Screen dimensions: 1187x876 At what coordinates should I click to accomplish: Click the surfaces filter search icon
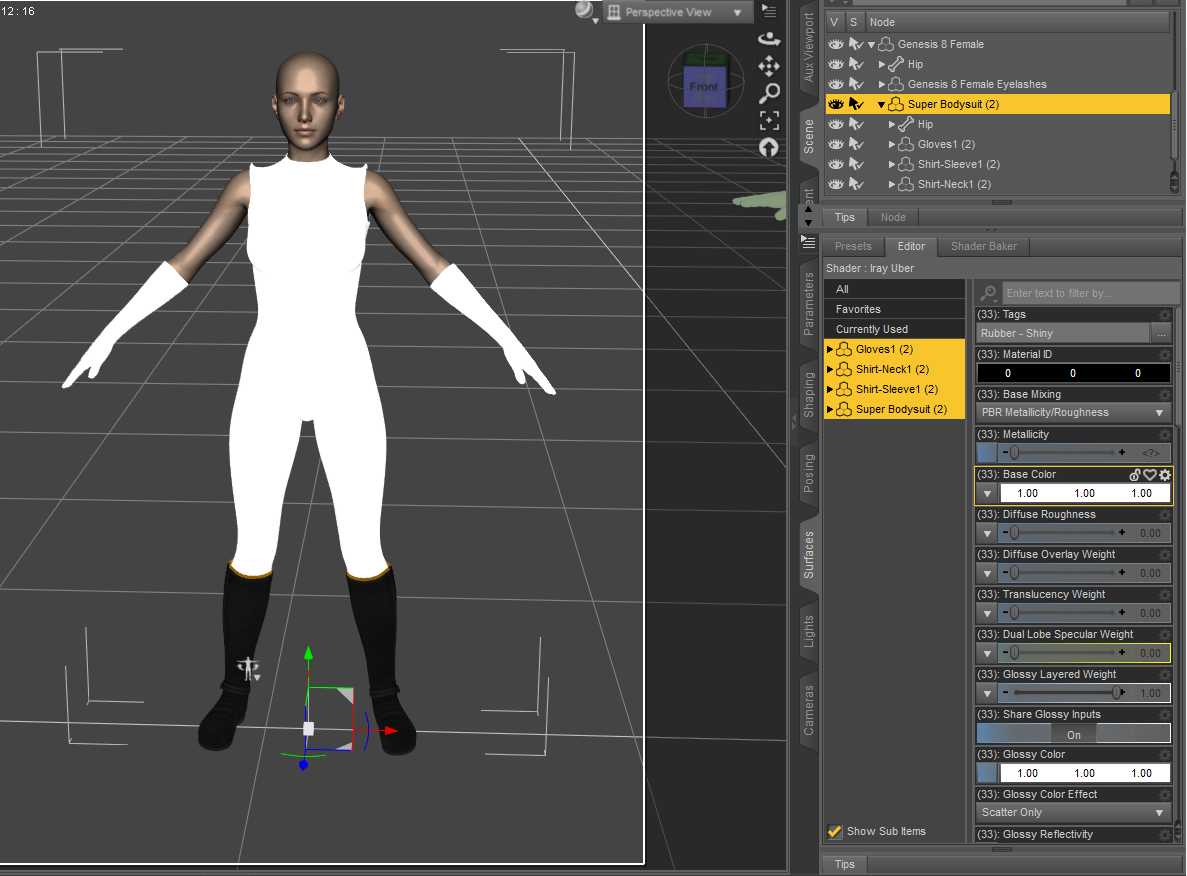click(988, 293)
